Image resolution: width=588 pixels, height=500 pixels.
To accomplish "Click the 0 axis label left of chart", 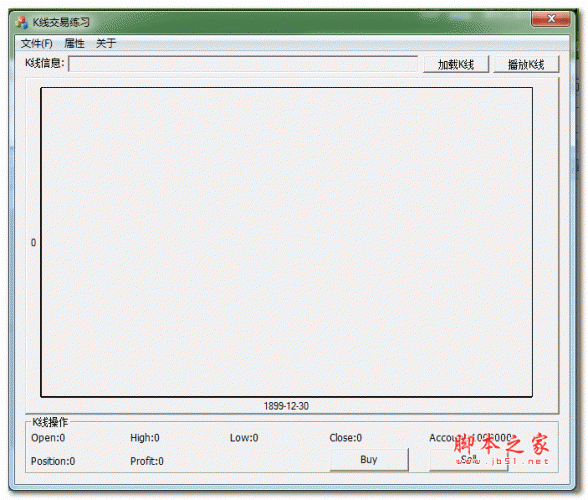I will click(x=33, y=243).
